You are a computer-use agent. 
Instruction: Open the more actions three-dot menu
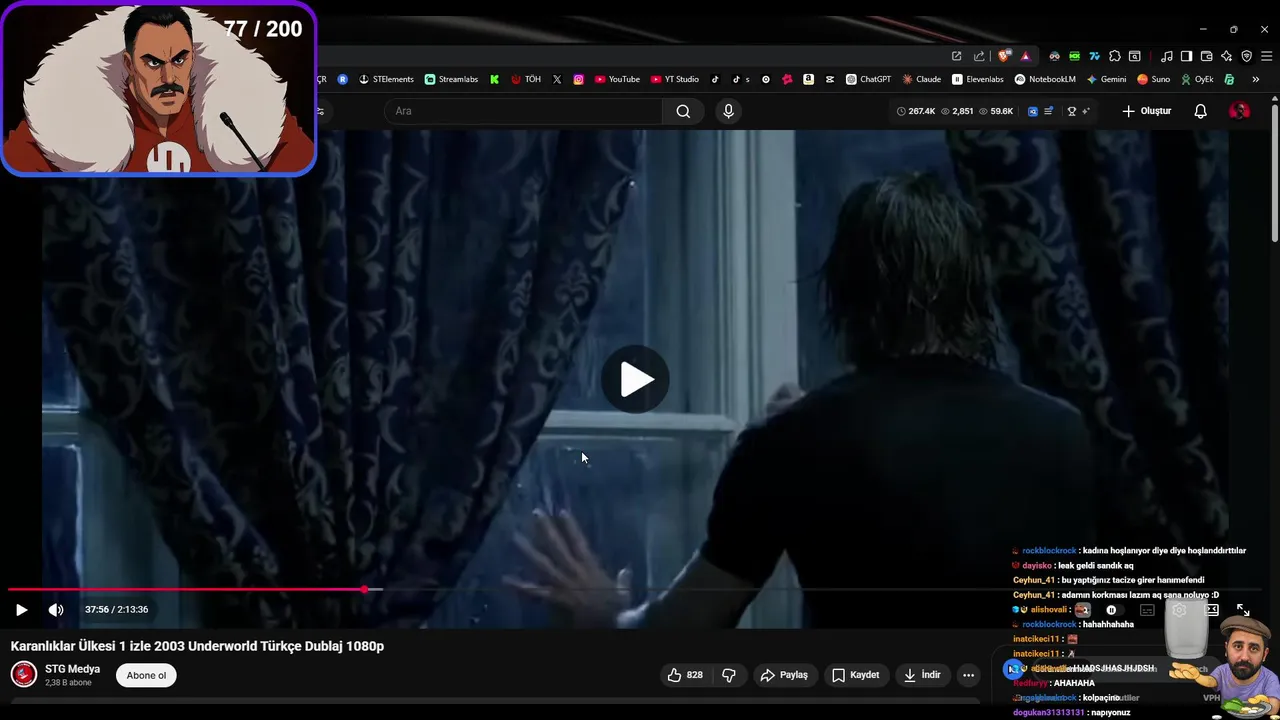point(968,675)
